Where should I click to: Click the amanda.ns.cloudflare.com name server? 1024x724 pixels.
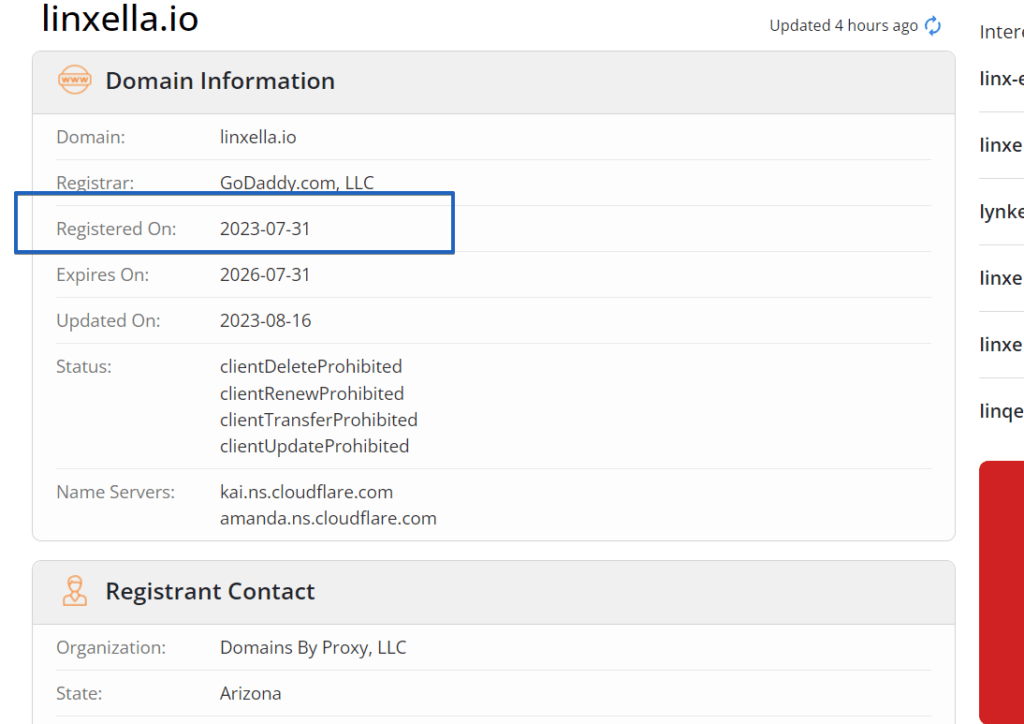pos(328,518)
